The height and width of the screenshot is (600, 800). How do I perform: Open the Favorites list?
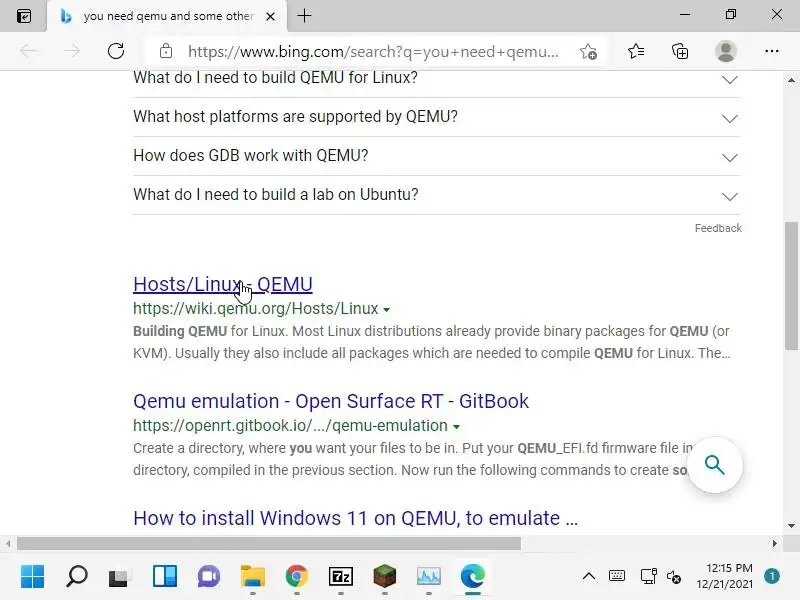point(636,51)
